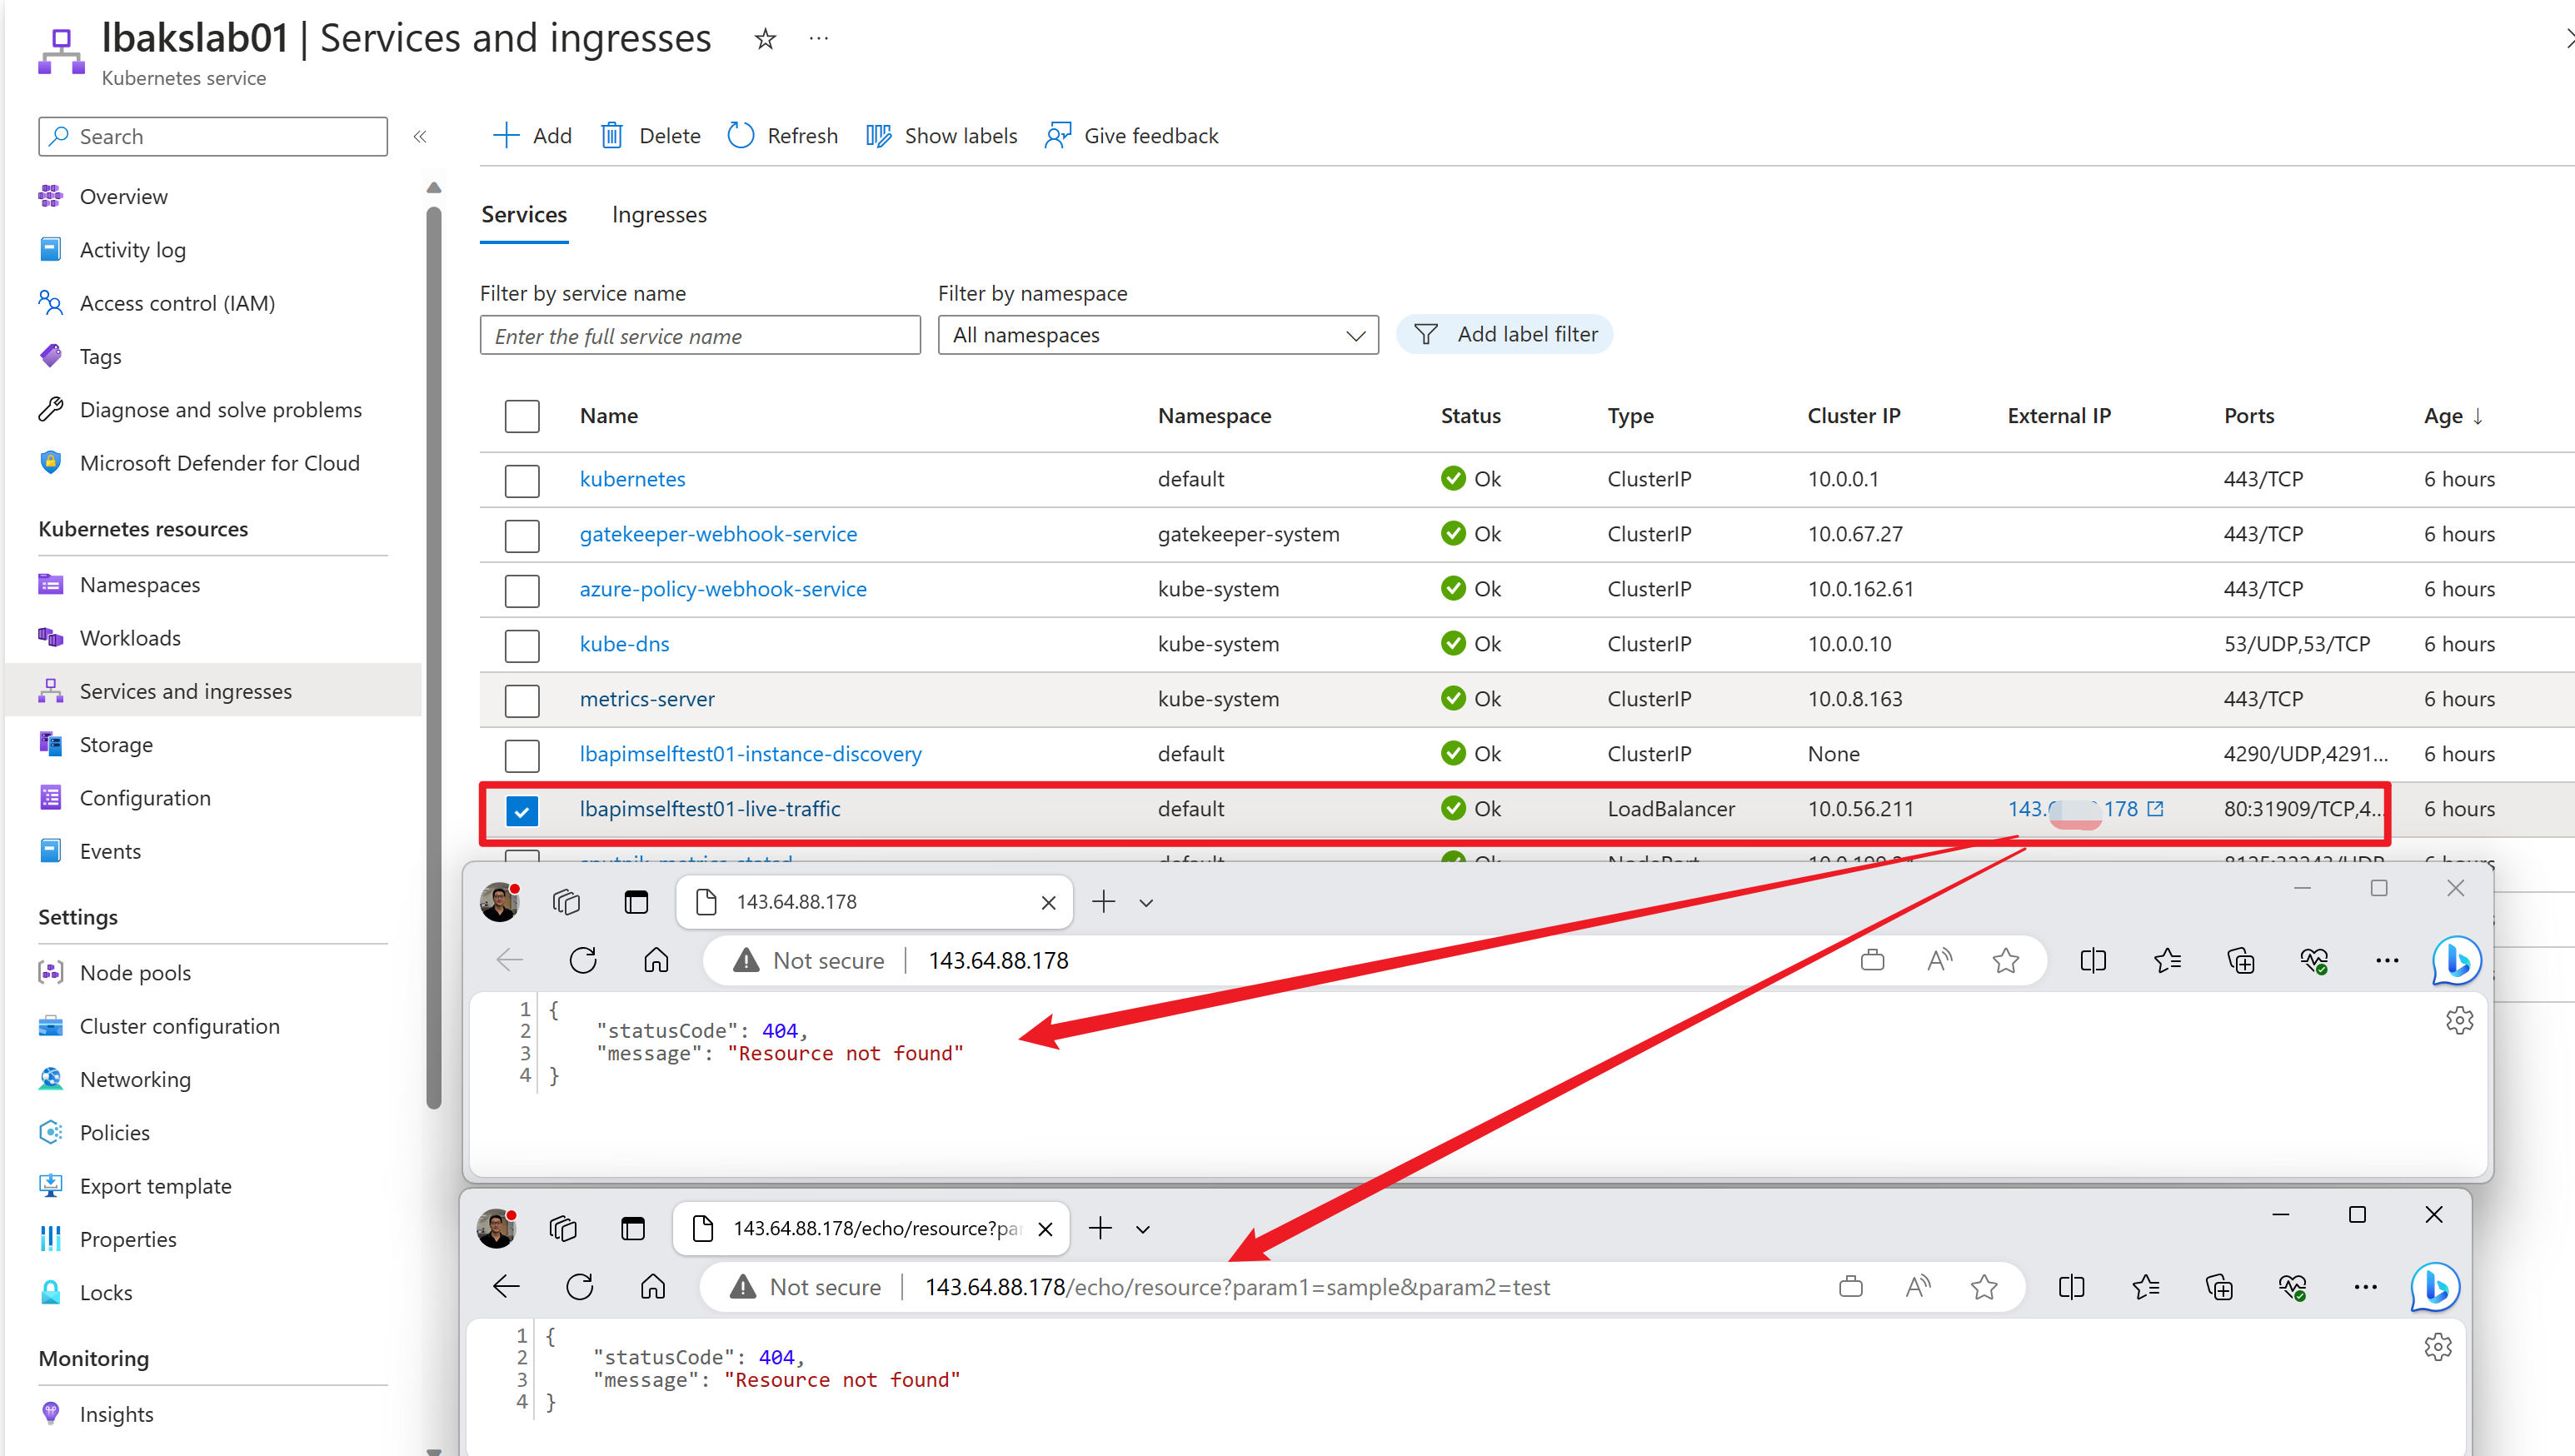Expand the All namespaces dropdown
This screenshot has height=1456, width=2575.
click(x=1157, y=336)
